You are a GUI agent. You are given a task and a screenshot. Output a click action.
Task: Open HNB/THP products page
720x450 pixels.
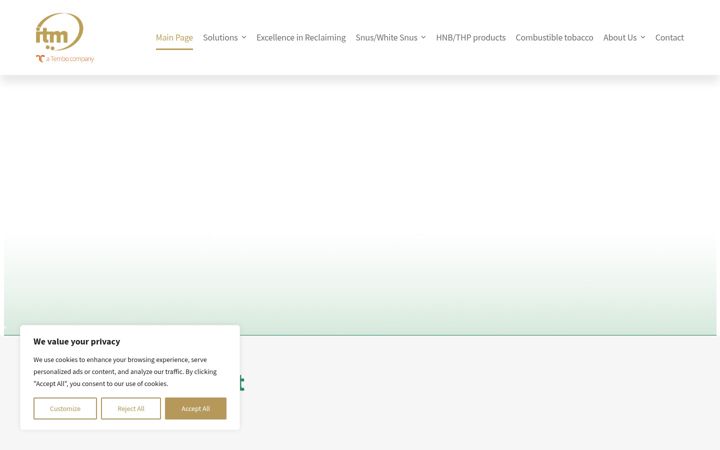(471, 37)
